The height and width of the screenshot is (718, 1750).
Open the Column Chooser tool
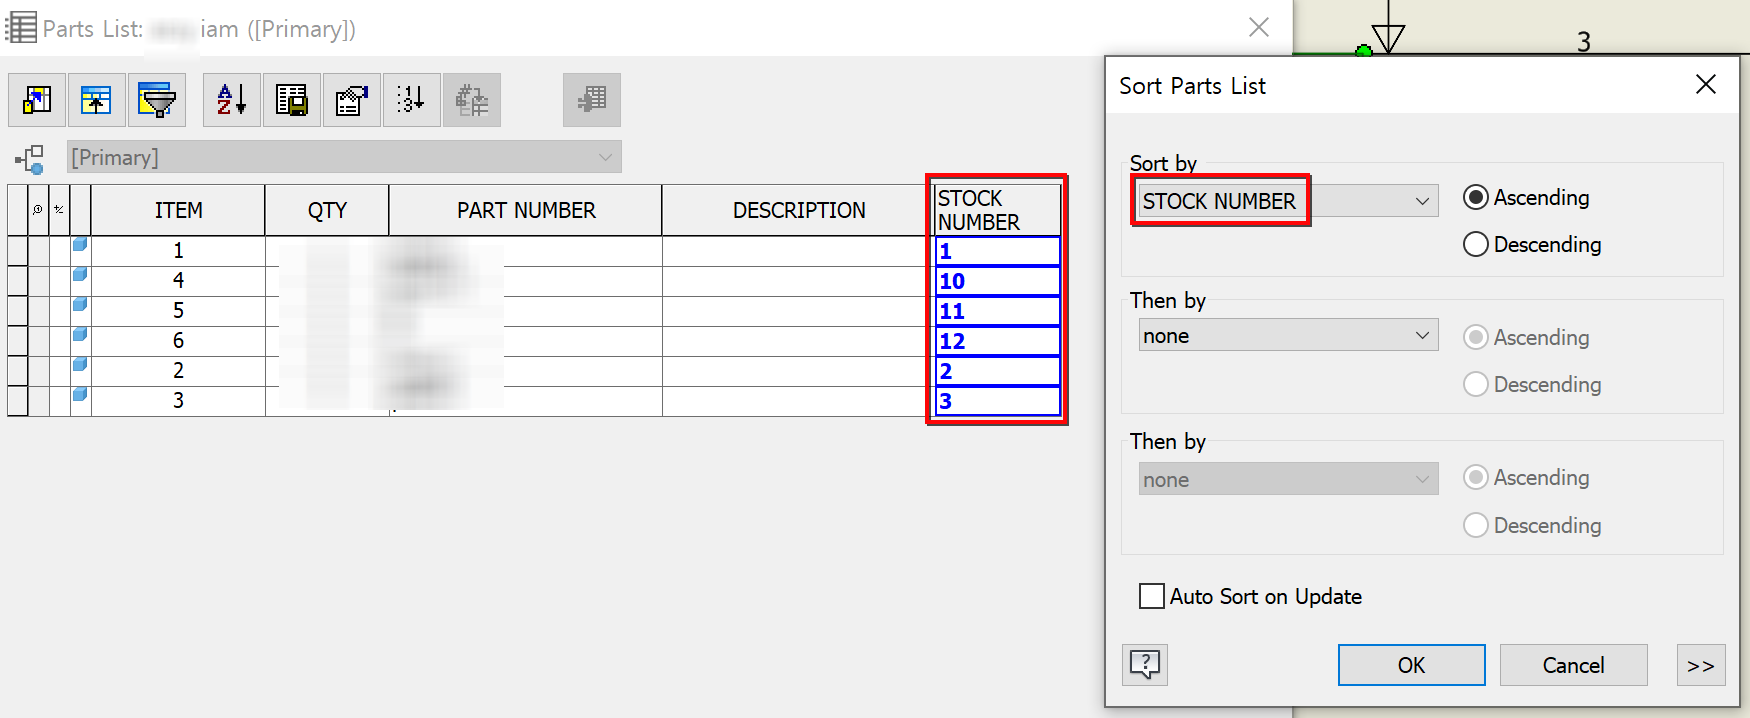pos(37,100)
